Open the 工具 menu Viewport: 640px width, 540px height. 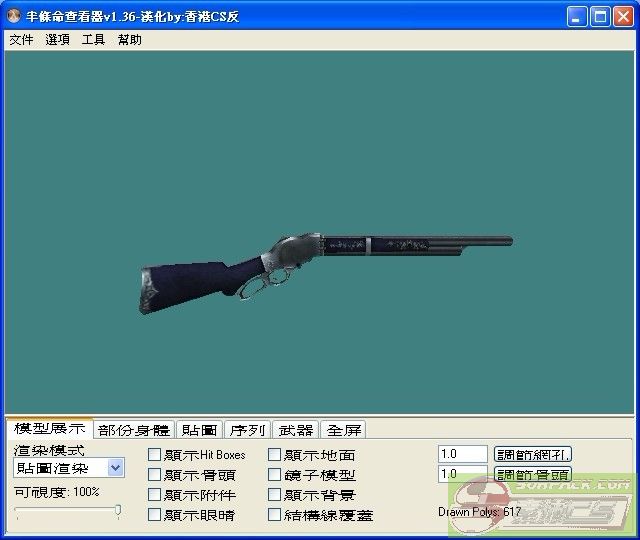pyautogui.click(x=93, y=40)
